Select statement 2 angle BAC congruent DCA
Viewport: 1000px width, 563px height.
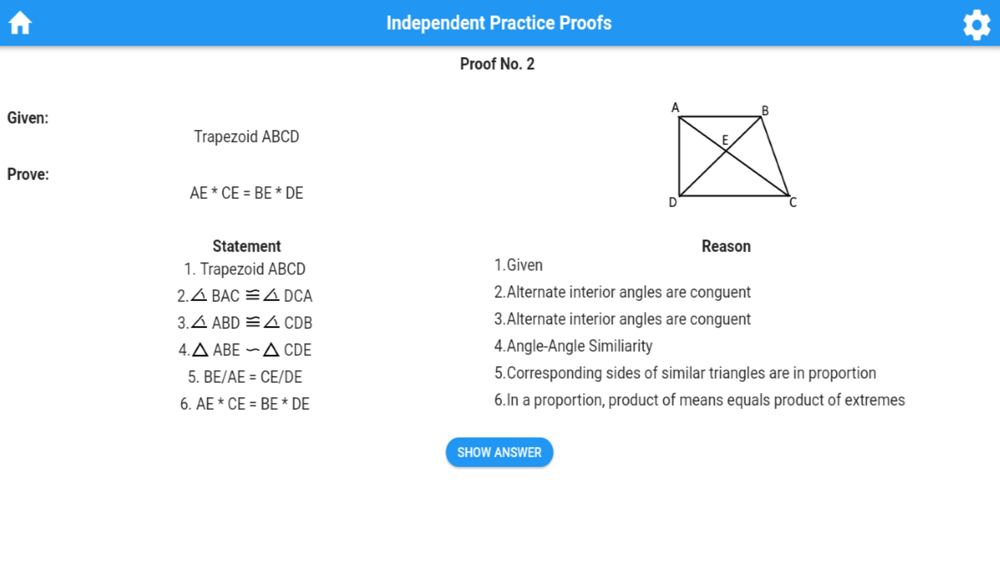[x=245, y=296]
